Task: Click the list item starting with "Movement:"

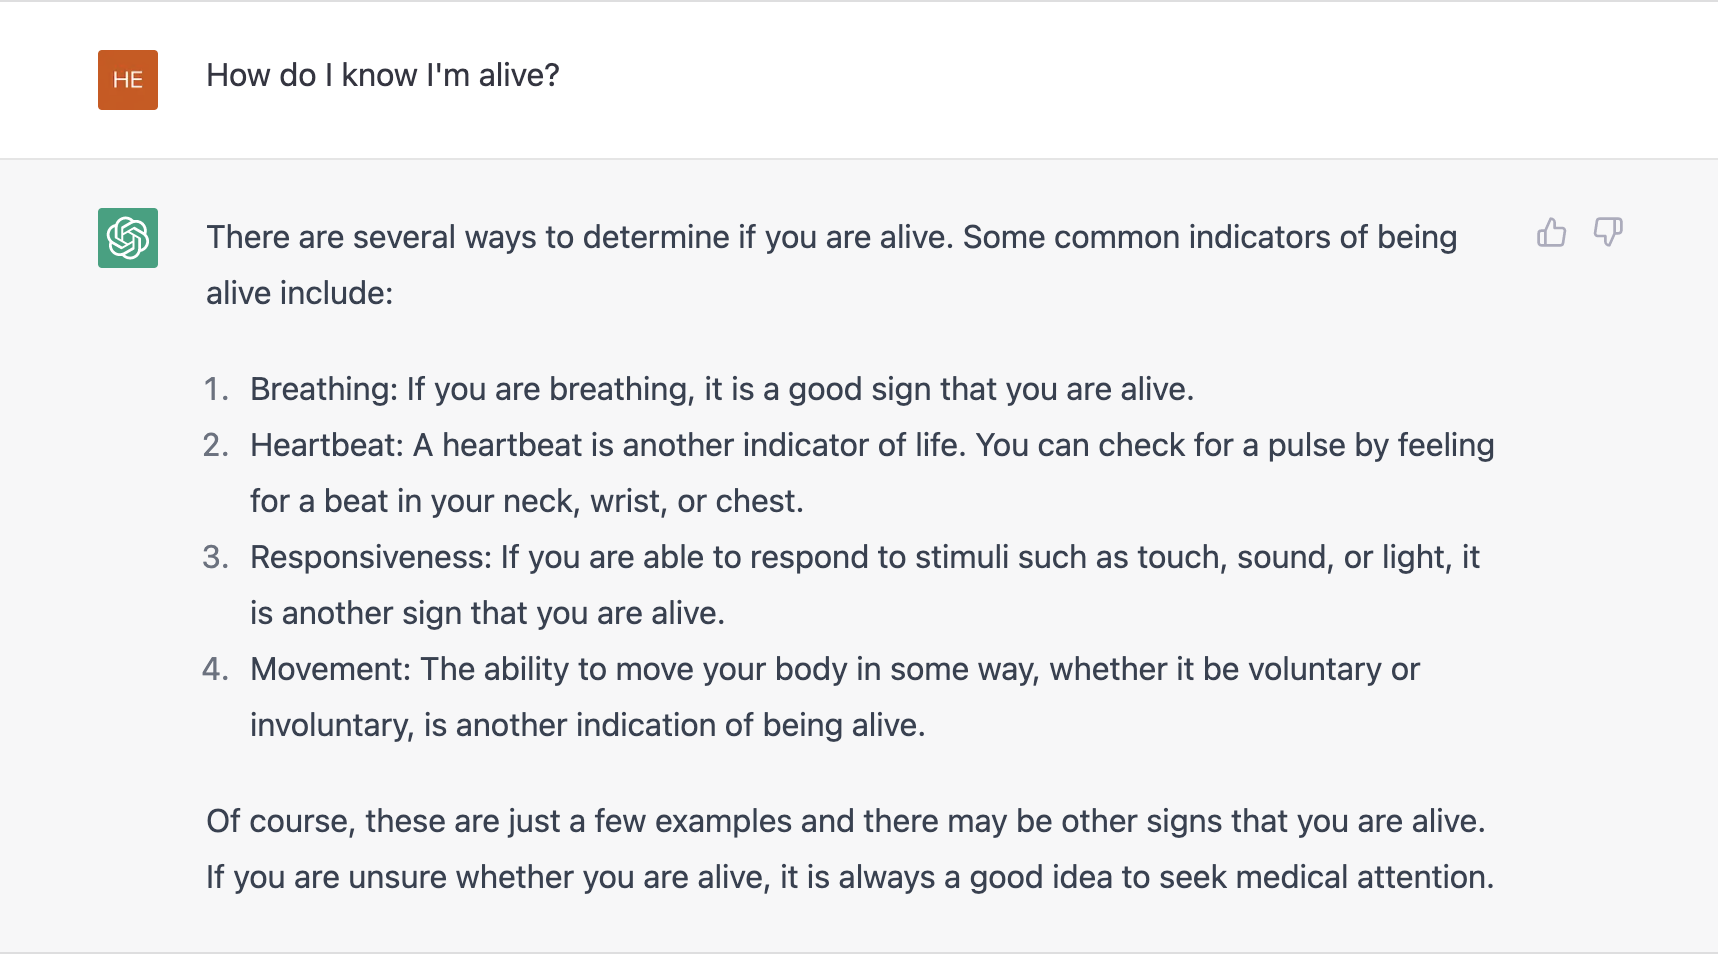Action: [835, 697]
